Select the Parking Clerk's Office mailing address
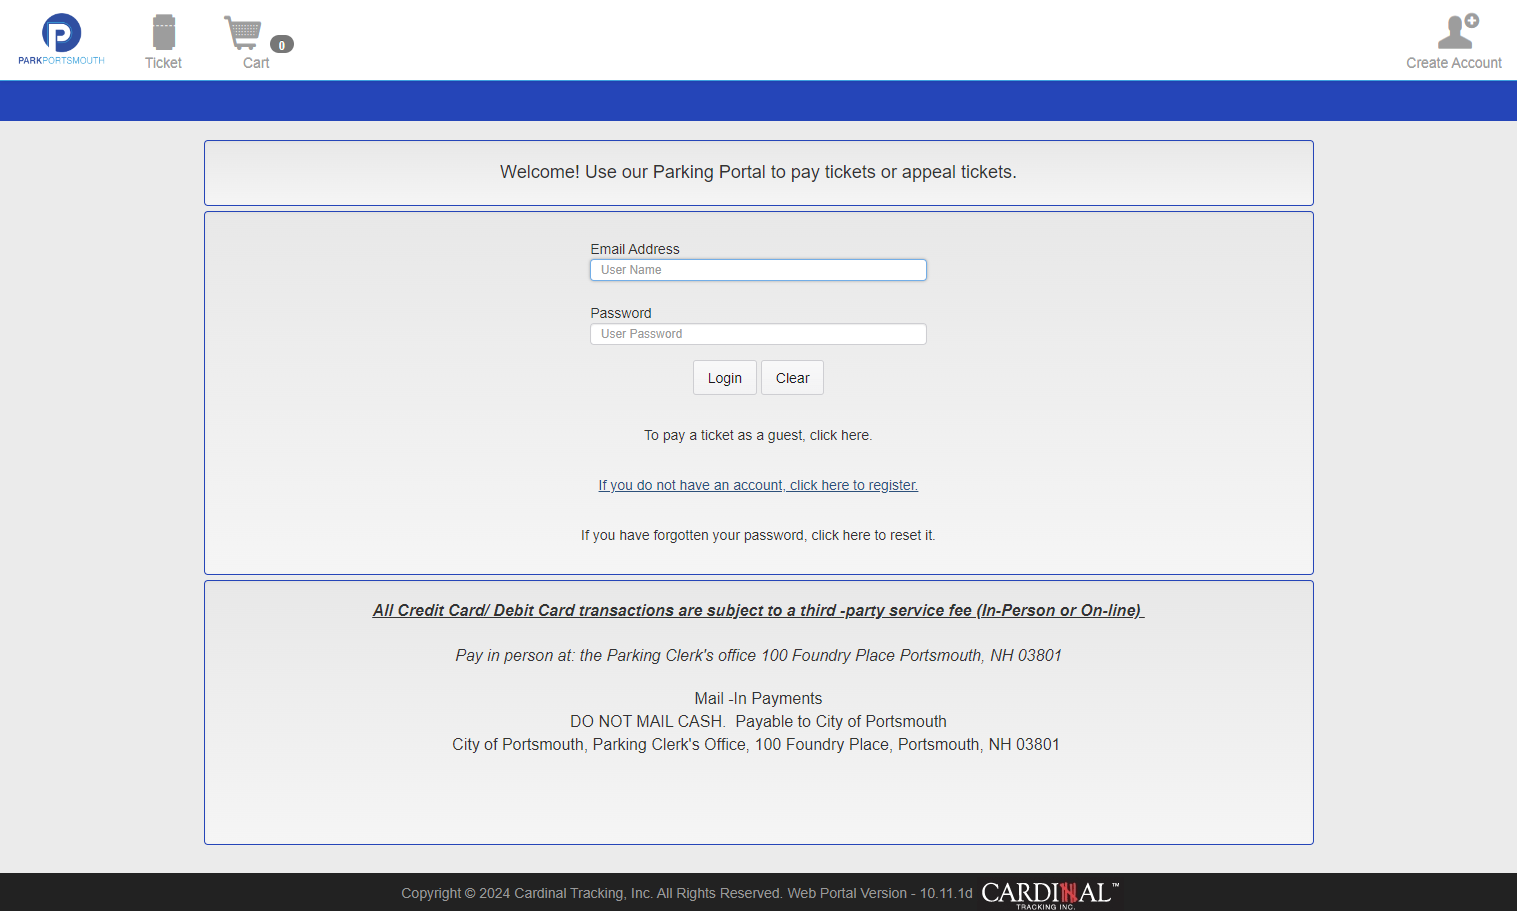Image resolution: width=1517 pixels, height=911 pixels. [x=756, y=744]
